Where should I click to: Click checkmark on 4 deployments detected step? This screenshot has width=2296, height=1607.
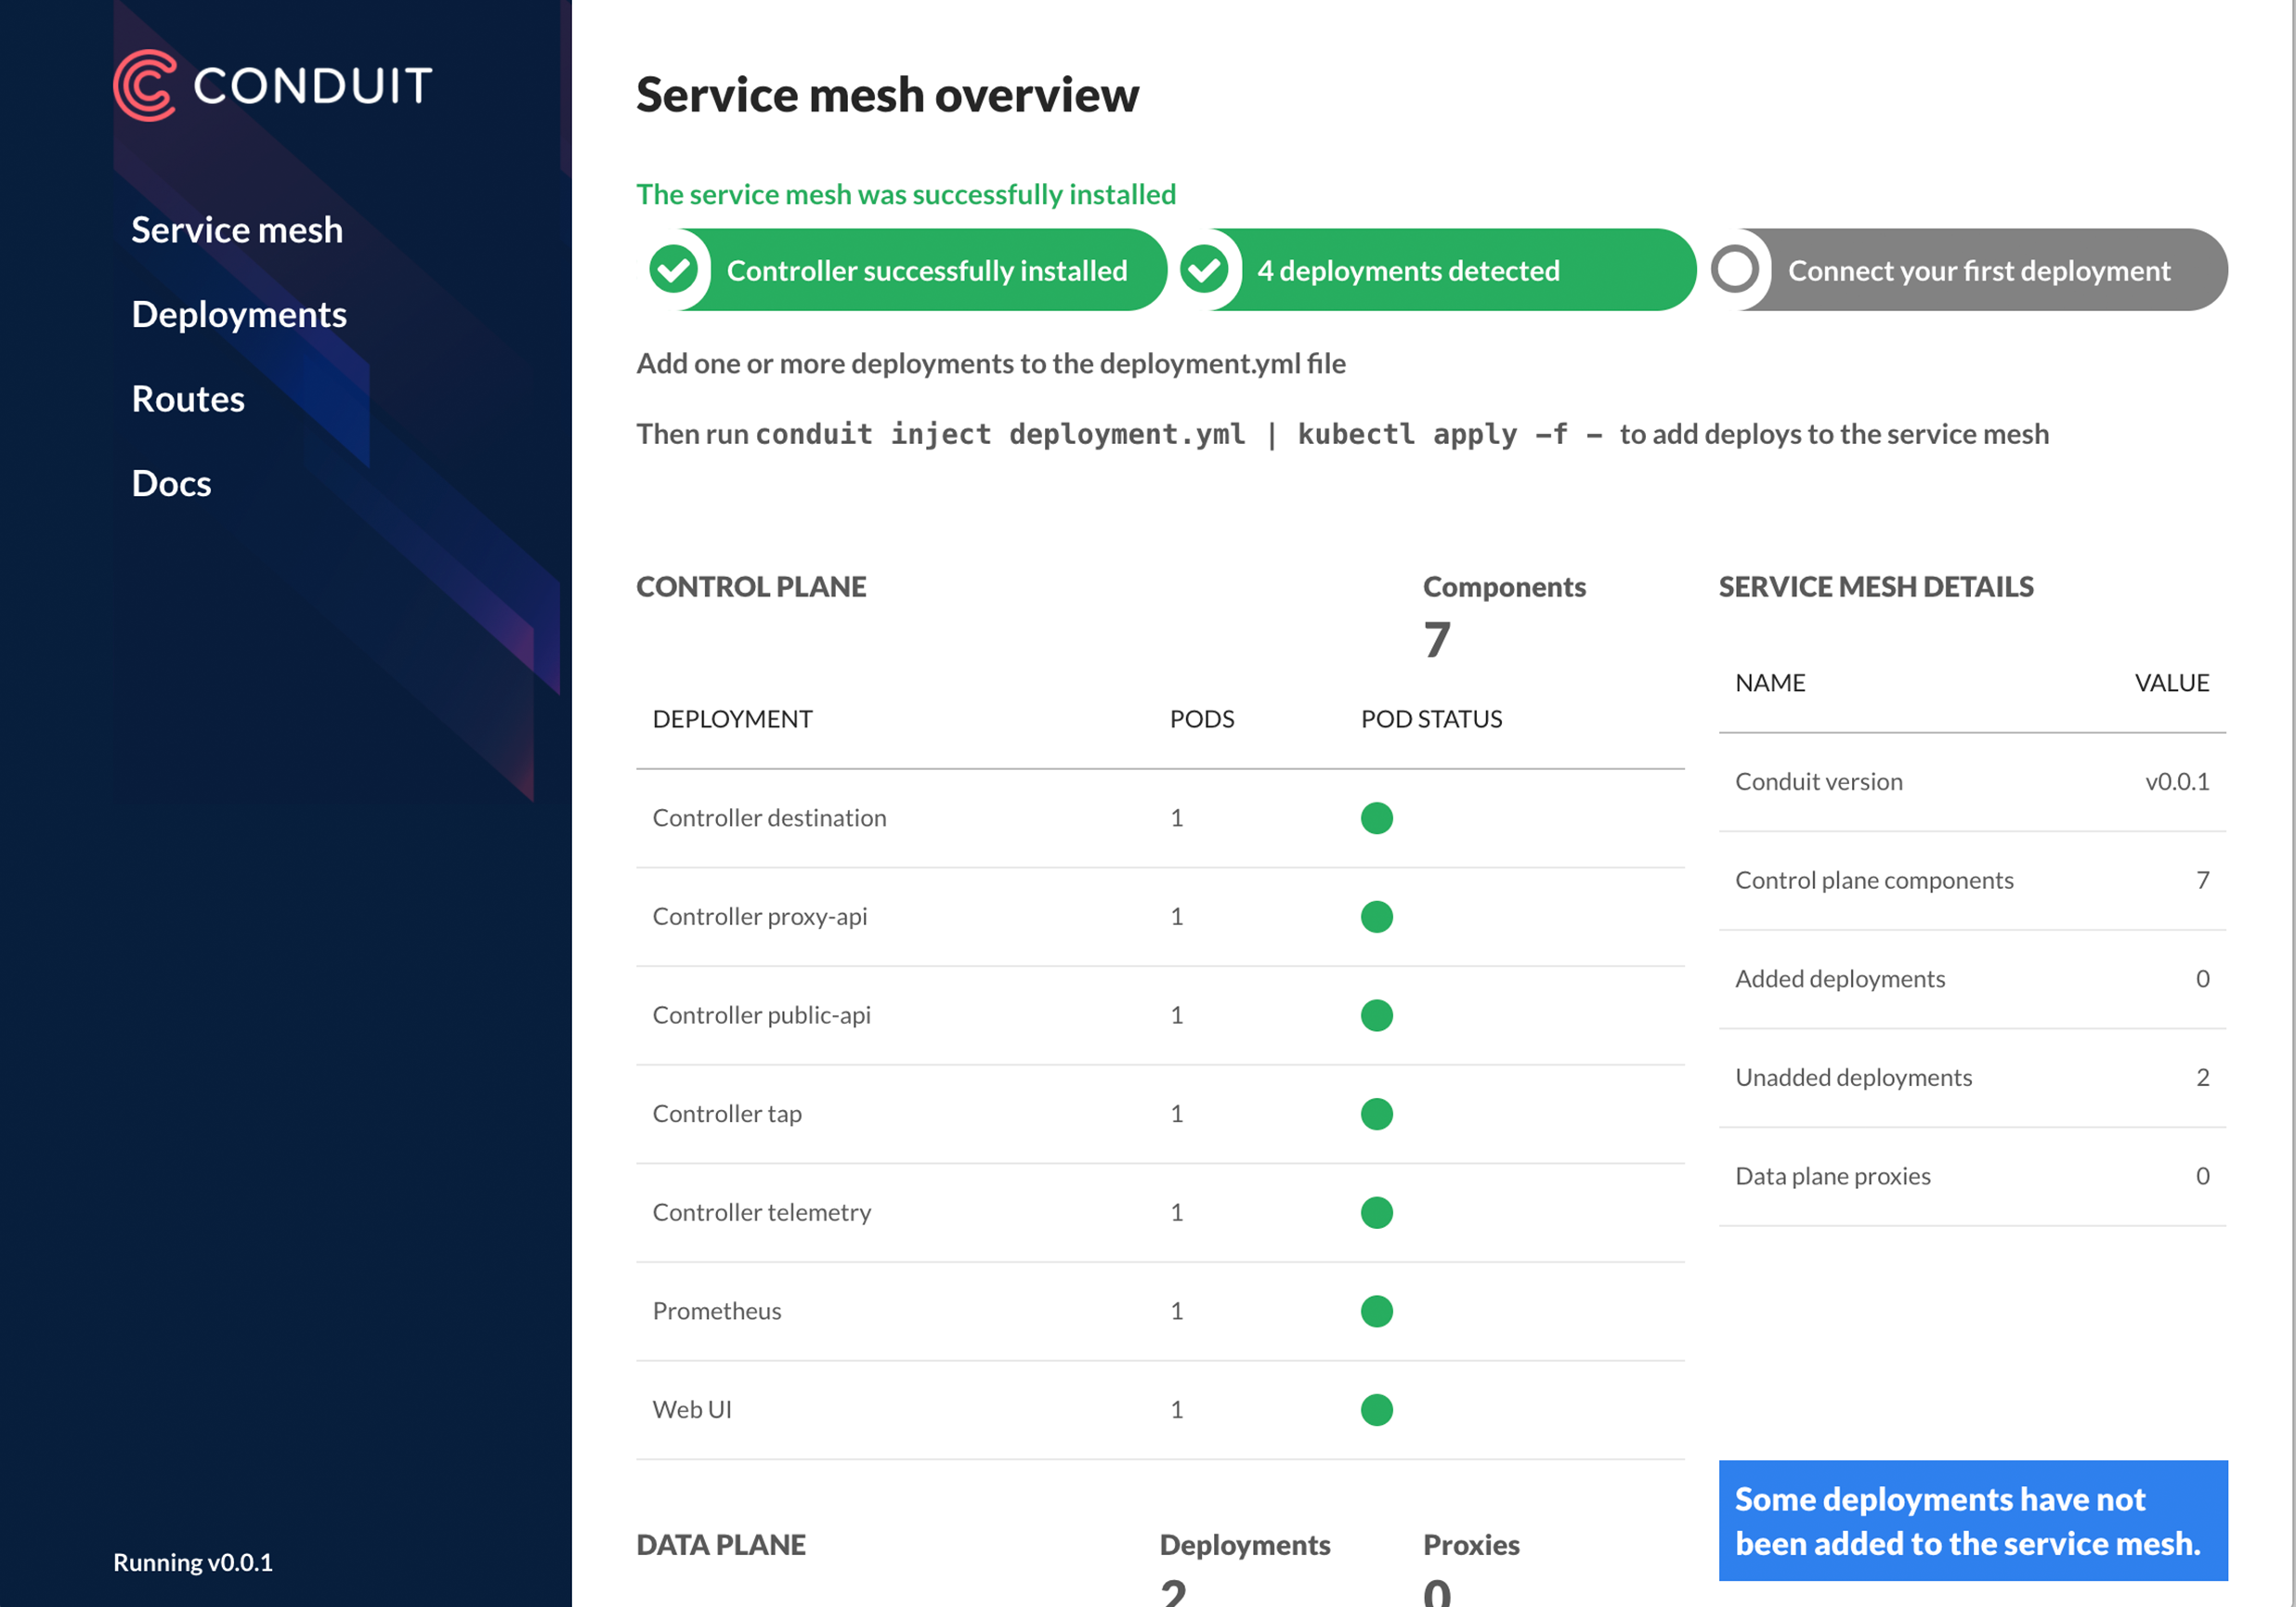pyautogui.click(x=1204, y=270)
